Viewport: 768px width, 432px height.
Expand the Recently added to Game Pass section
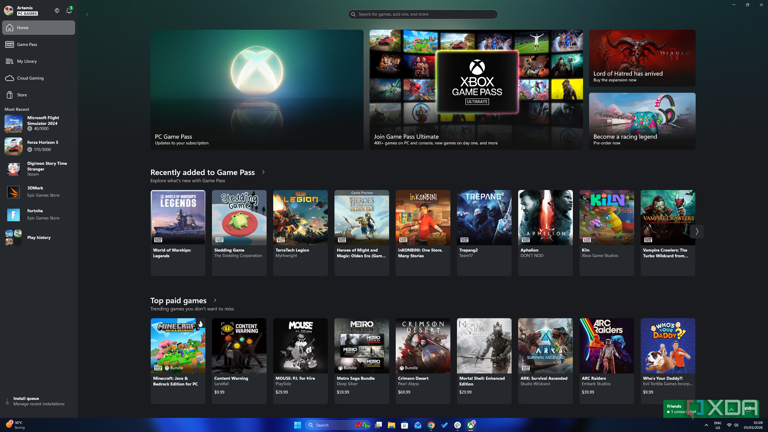tap(264, 172)
